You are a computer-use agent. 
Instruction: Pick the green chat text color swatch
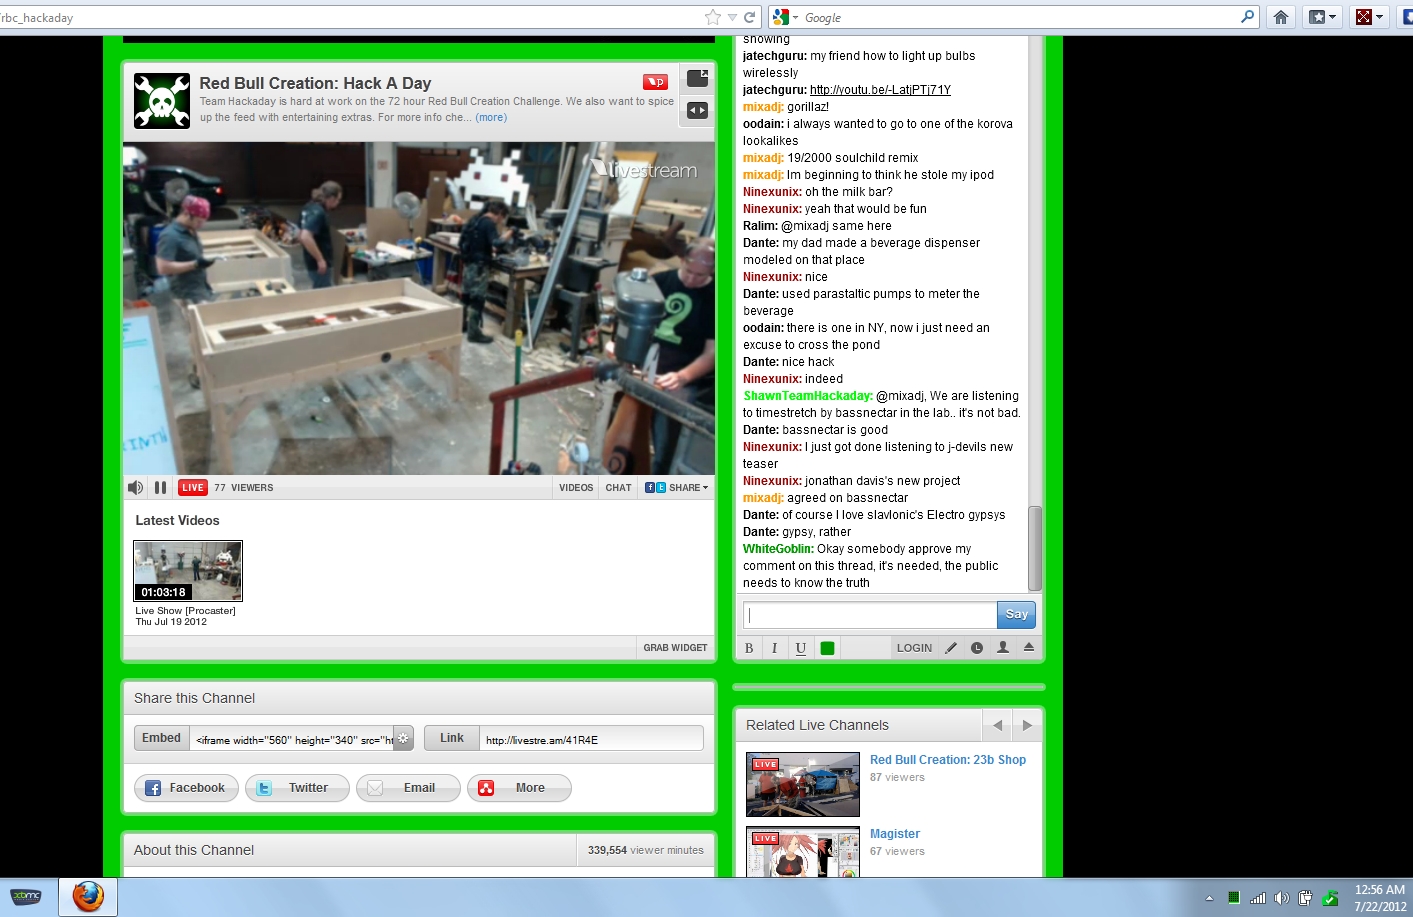827,648
